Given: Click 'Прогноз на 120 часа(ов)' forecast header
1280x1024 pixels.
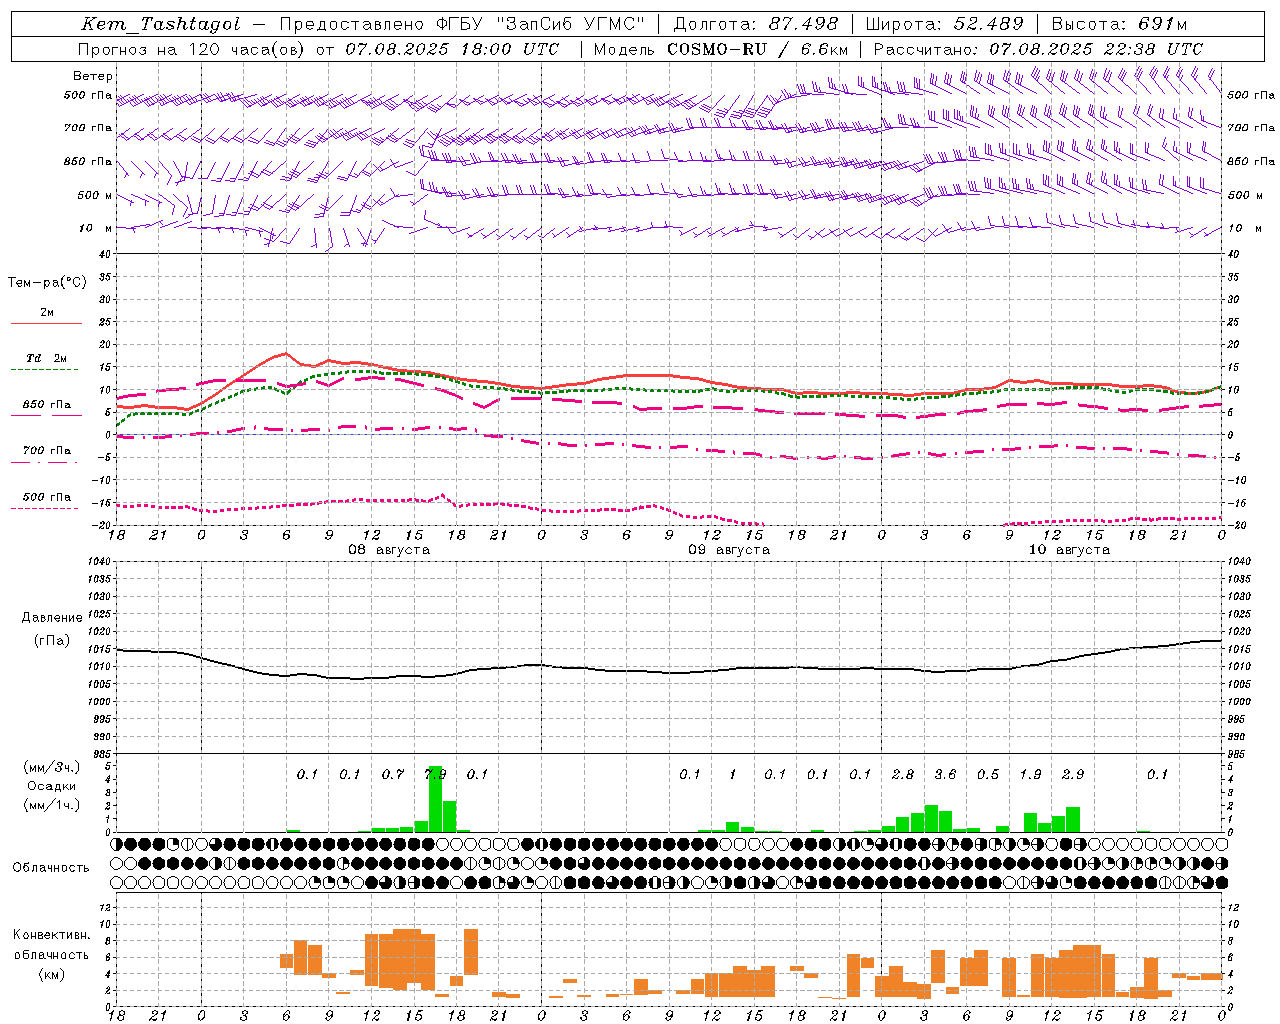Looking at the screenshot, I should (193, 49).
